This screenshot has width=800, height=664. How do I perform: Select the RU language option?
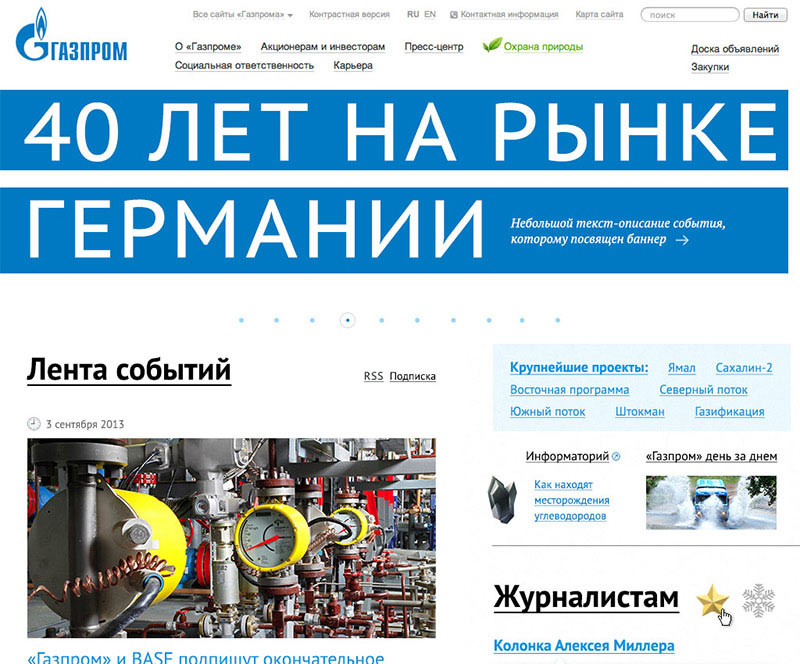[x=413, y=15]
